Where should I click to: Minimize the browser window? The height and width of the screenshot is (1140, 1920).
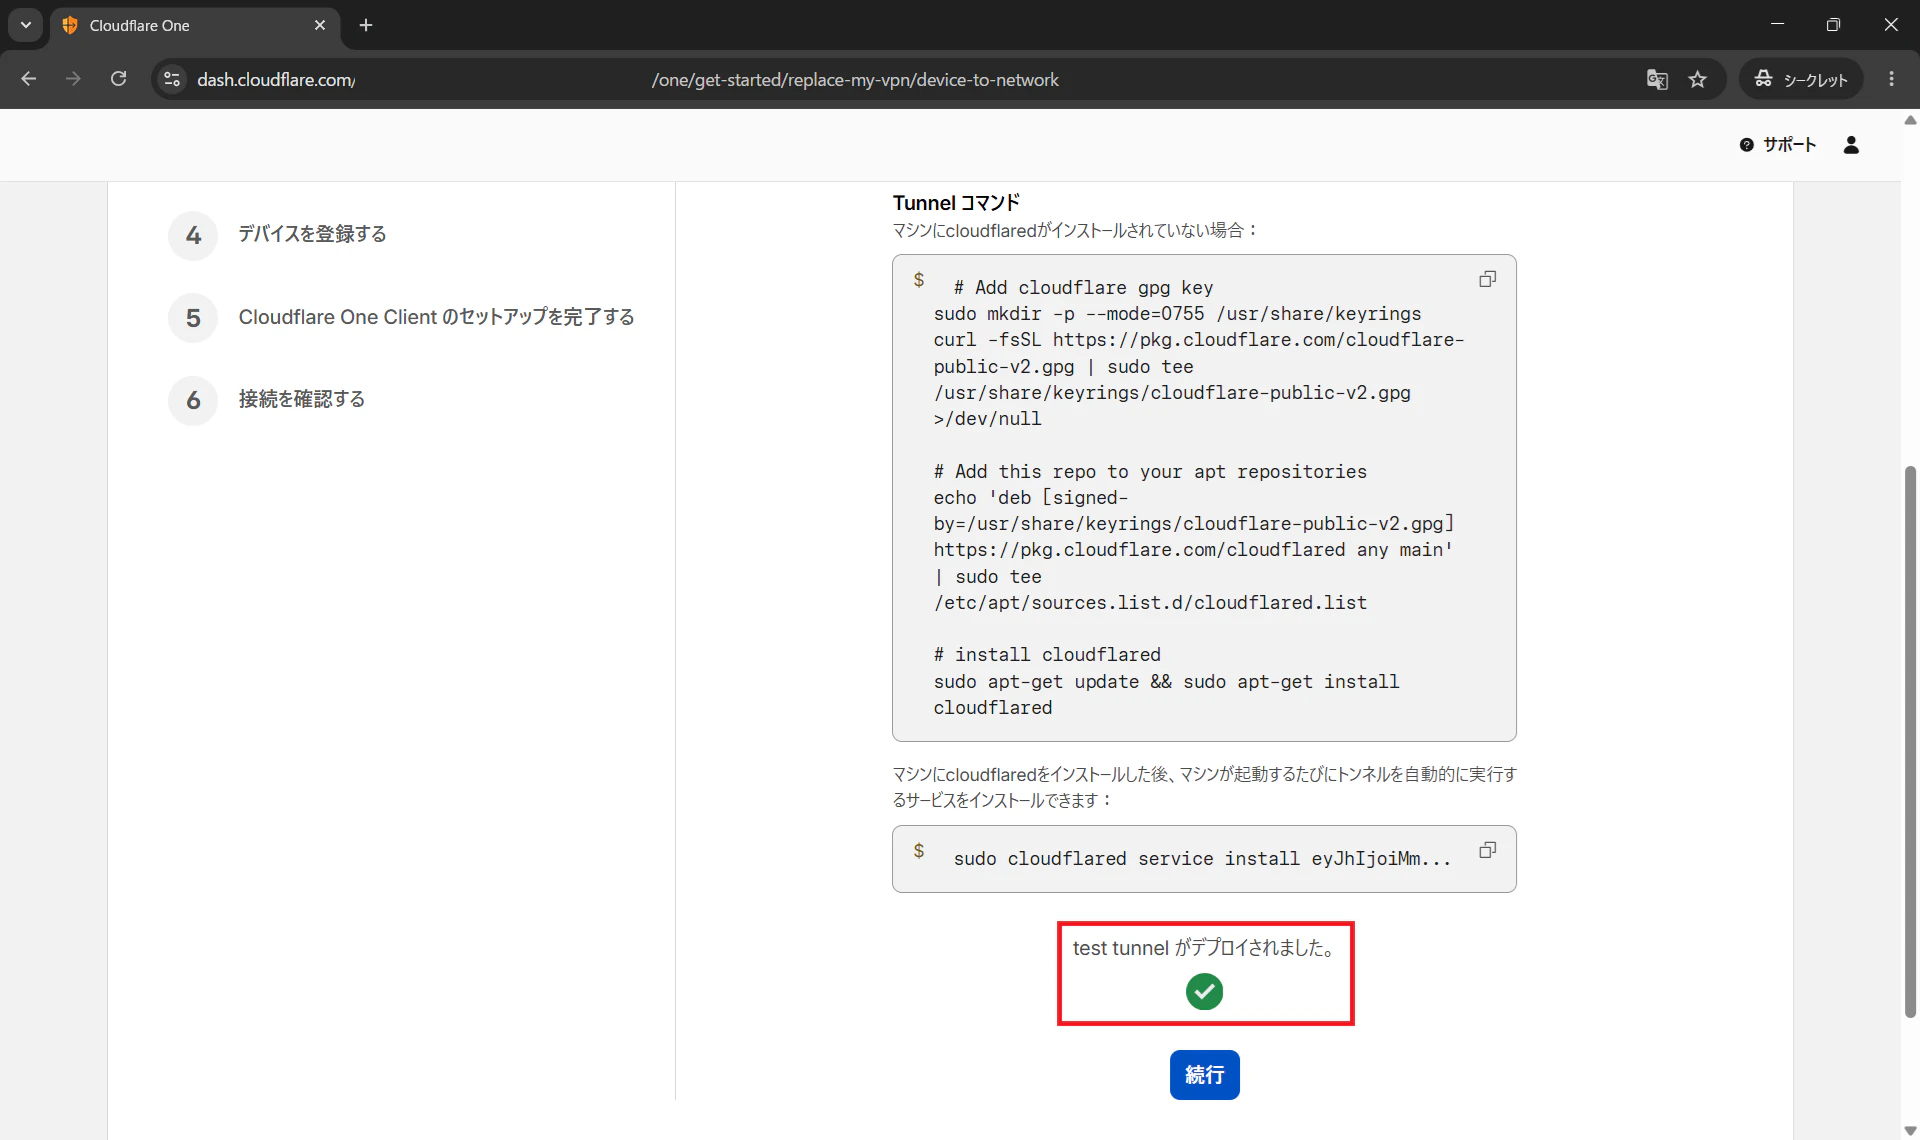(1777, 25)
